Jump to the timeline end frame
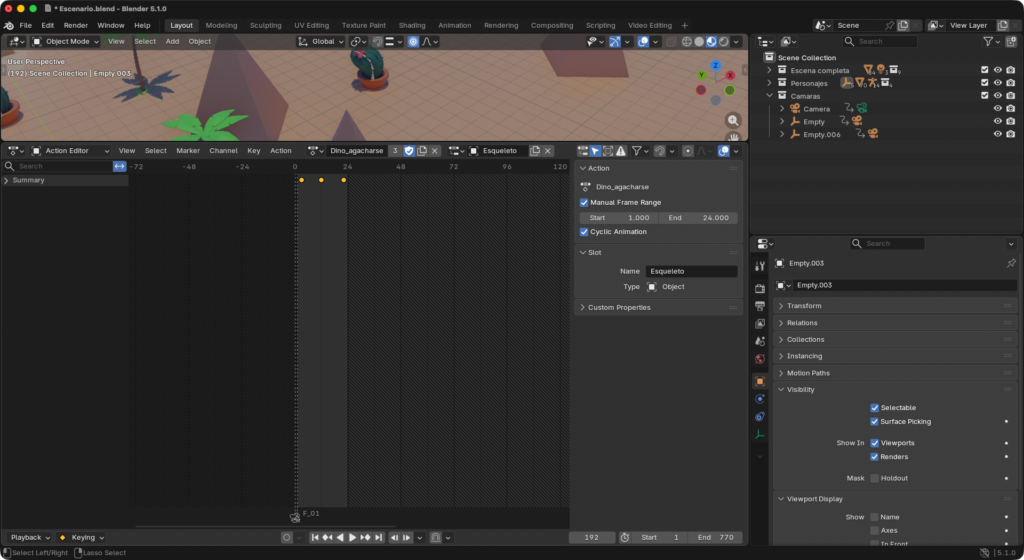This screenshot has height=560, width=1024. [x=378, y=538]
